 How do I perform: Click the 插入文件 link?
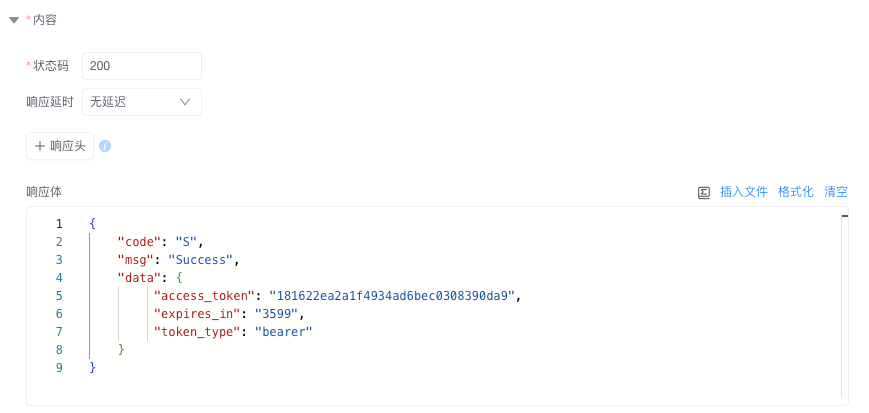coord(744,192)
